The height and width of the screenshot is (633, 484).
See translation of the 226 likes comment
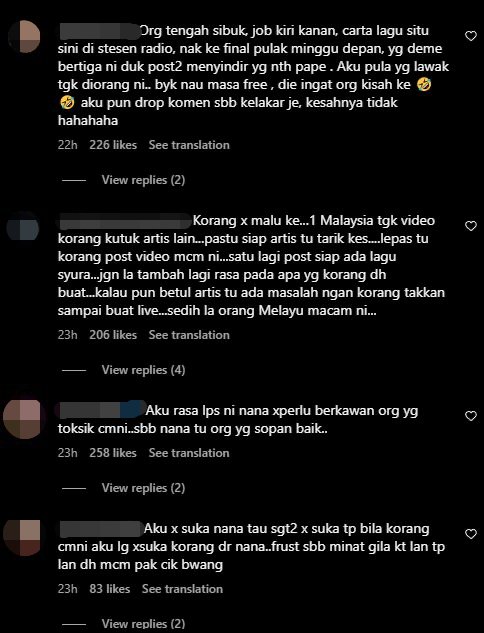189,145
